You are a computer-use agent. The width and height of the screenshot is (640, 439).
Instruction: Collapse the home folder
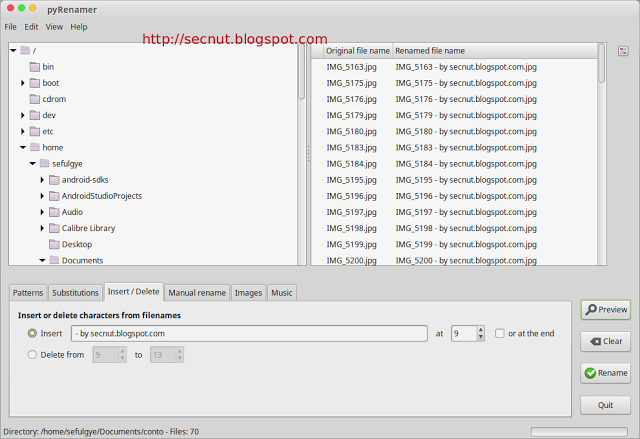click(x=23, y=147)
